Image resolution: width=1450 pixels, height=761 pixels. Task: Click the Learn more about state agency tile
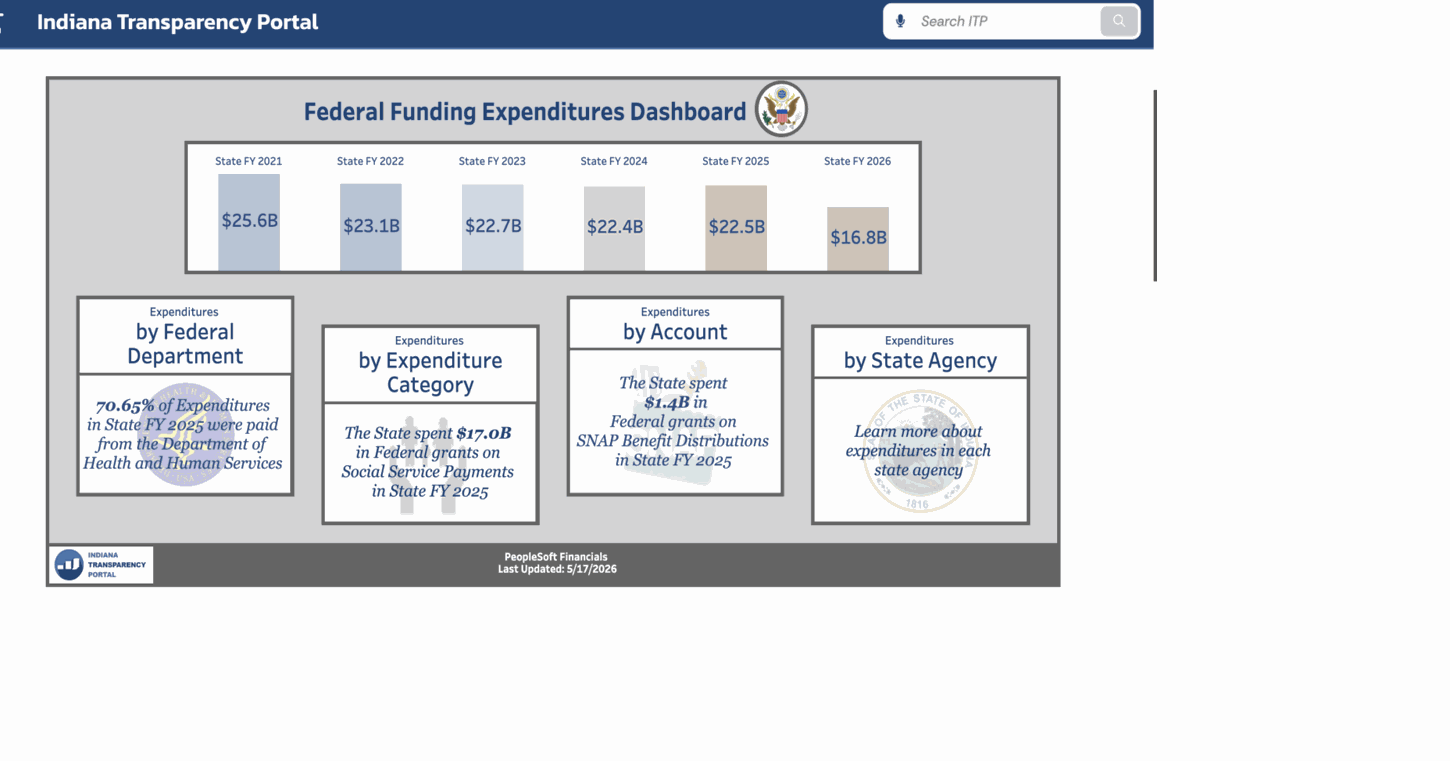[x=920, y=450]
